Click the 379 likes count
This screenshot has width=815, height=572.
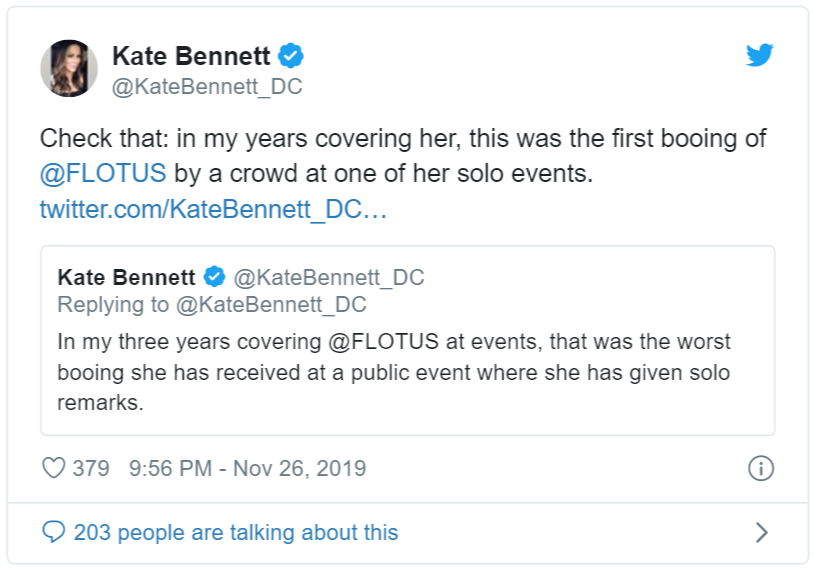pyautogui.click(x=91, y=468)
